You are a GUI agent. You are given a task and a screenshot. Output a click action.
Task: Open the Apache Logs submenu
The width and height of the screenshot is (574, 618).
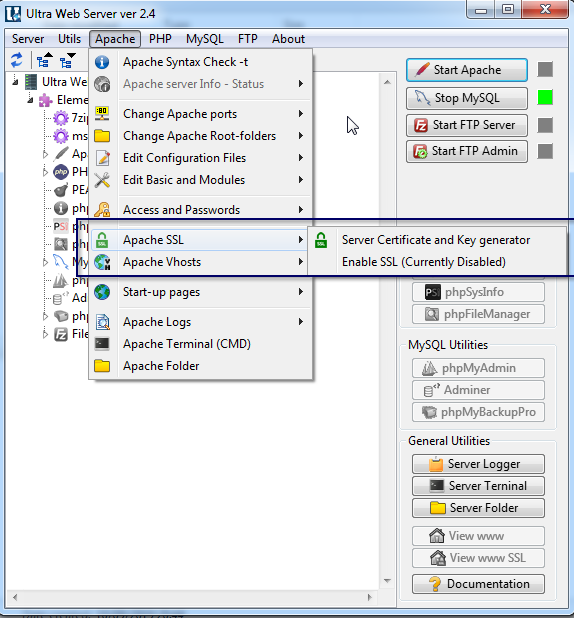[201, 322]
